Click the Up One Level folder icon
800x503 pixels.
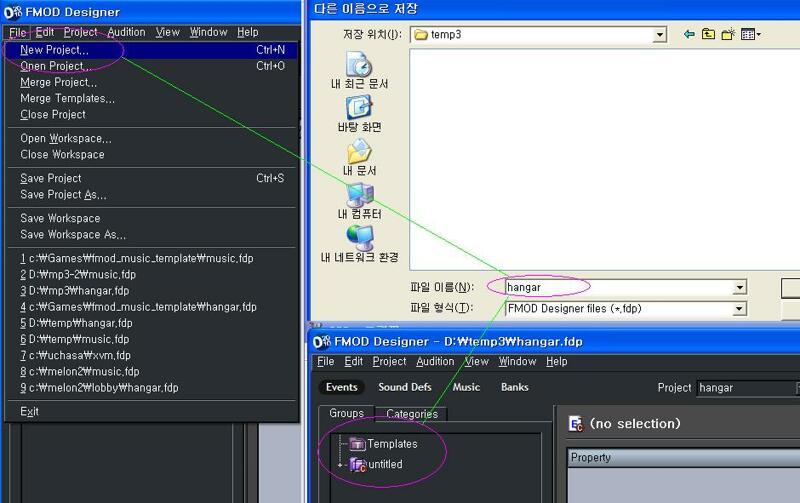(x=708, y=34)
